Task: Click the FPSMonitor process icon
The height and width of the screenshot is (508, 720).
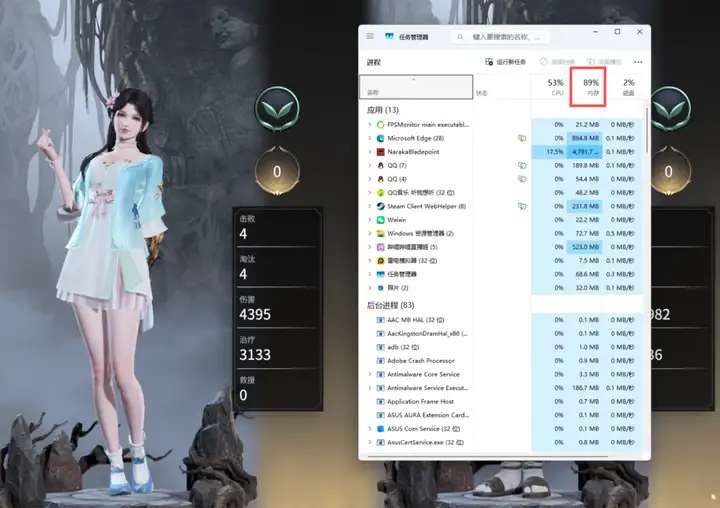Action: point(380,124)
